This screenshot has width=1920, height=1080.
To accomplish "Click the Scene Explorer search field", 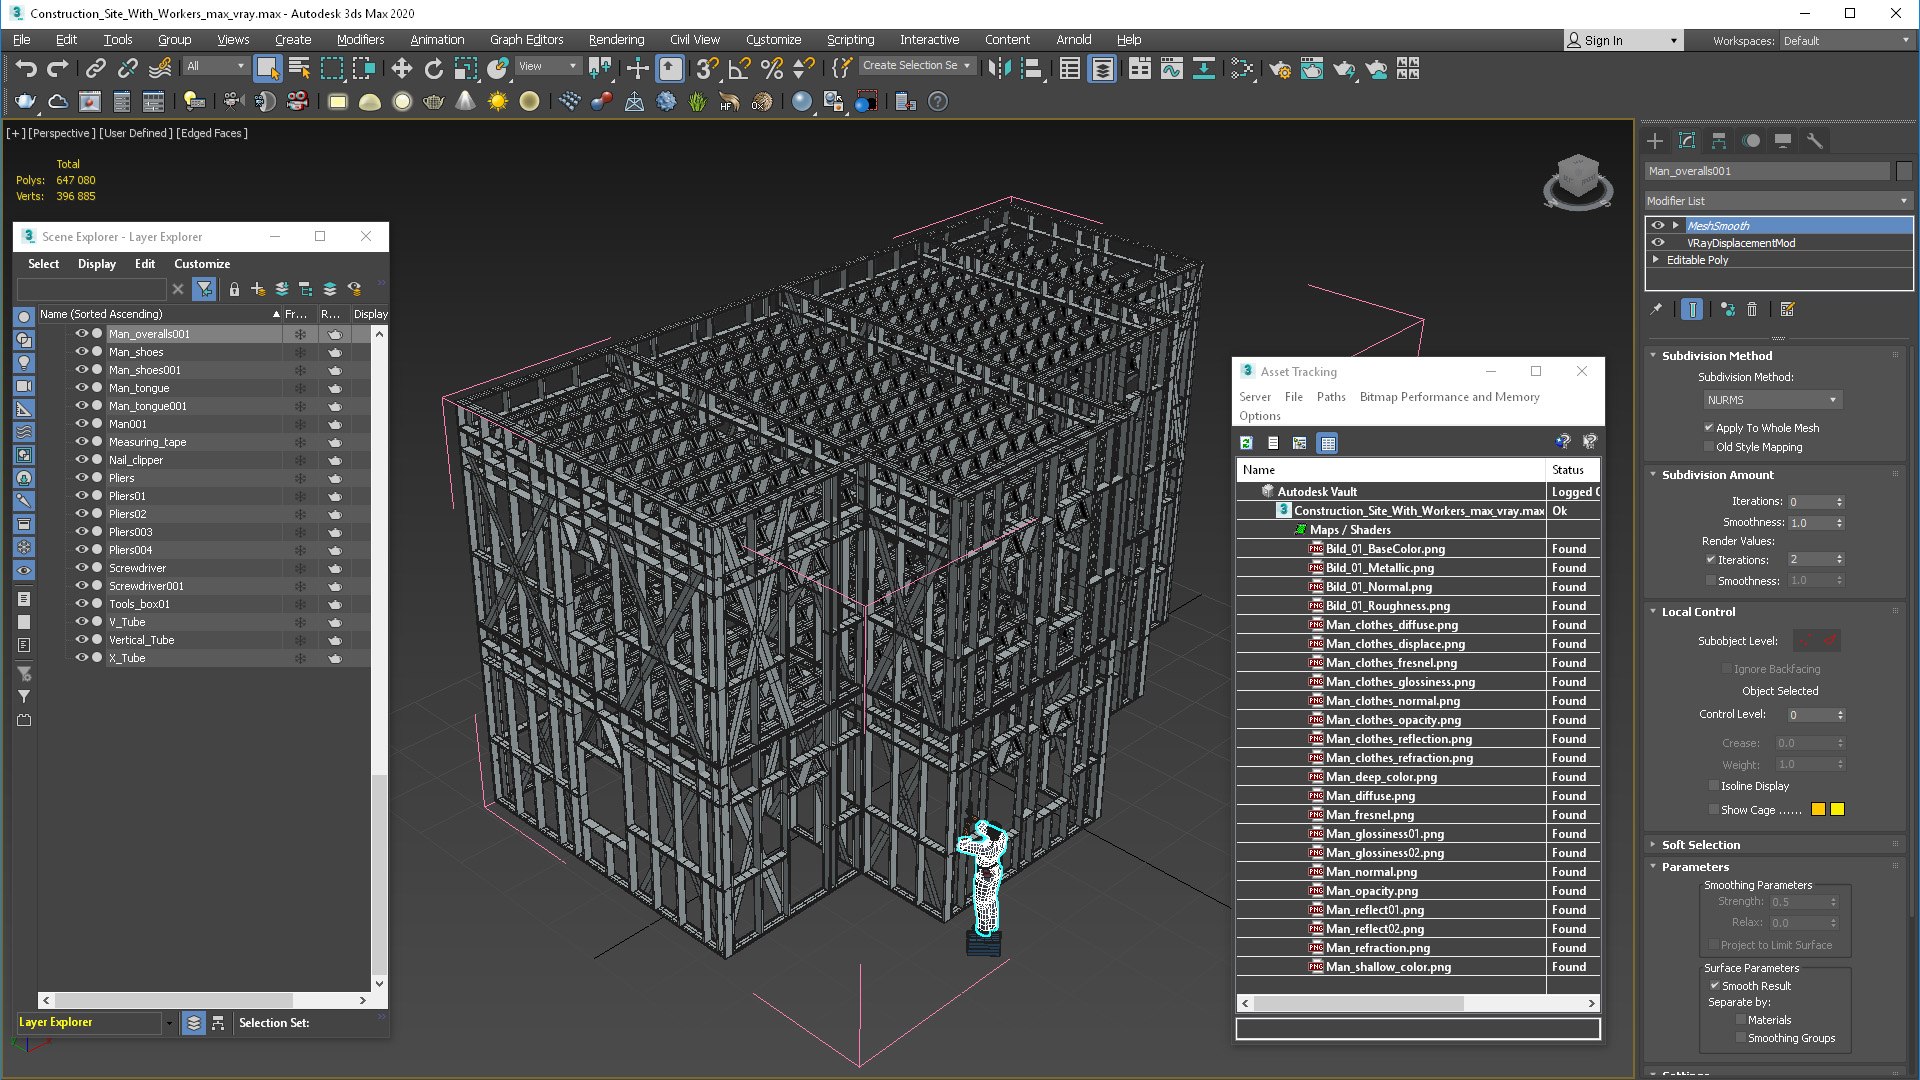I will [91, 289].
